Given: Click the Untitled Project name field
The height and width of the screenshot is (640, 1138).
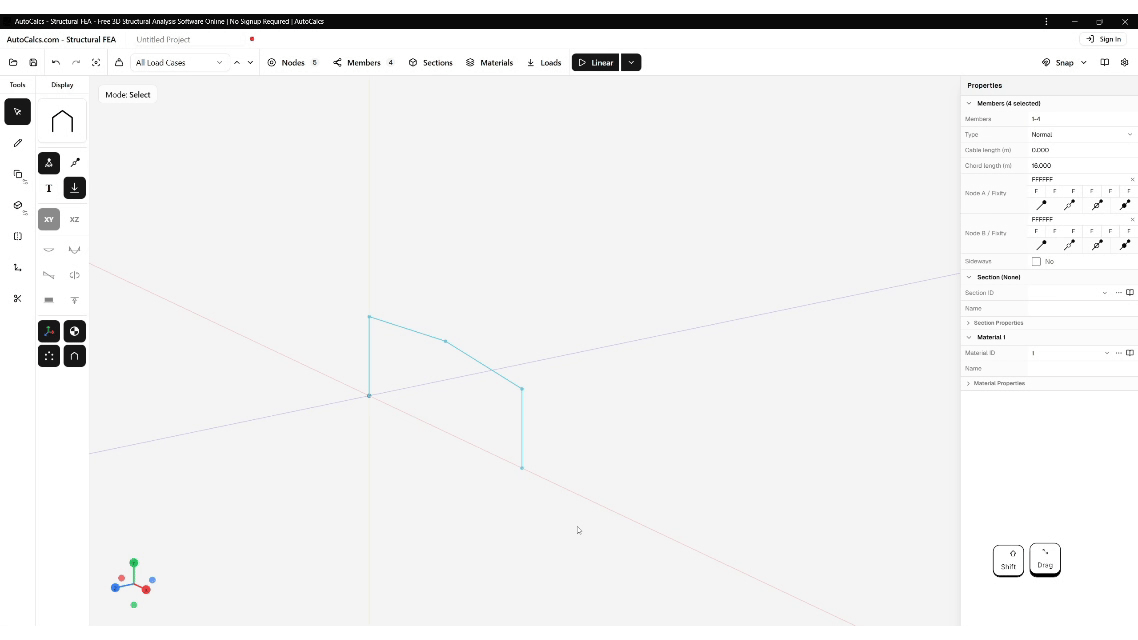Looking at the screenshot, I should coord(163,39).
